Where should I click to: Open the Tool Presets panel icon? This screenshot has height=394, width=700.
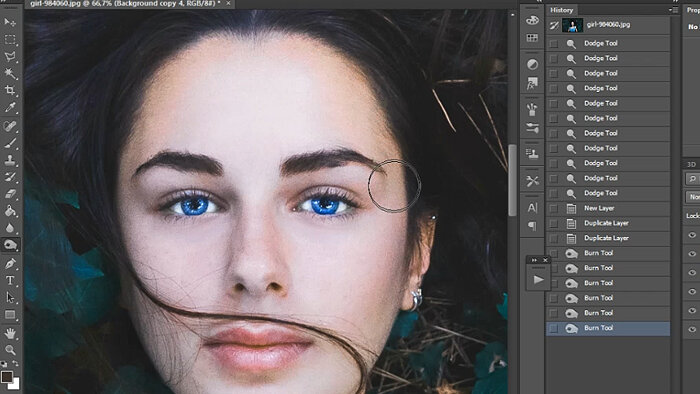532,181
